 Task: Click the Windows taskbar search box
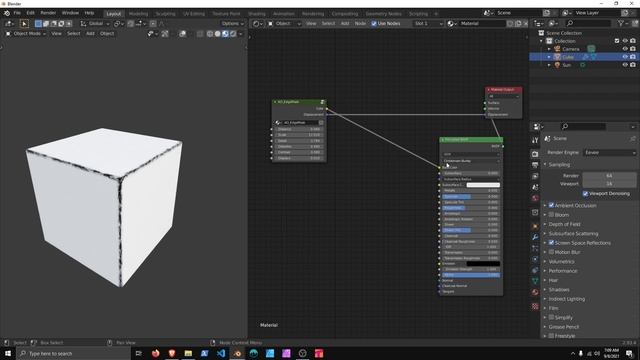(x=73, y=353)
